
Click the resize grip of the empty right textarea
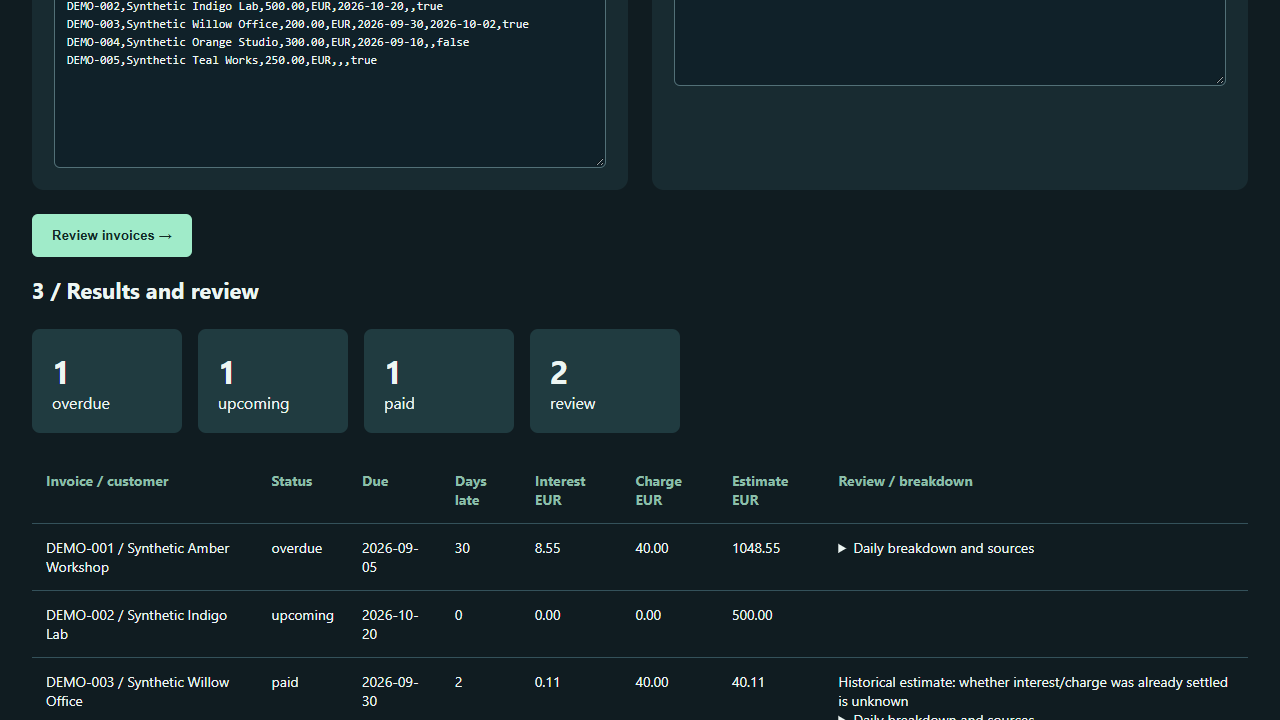click(1220, 80)
